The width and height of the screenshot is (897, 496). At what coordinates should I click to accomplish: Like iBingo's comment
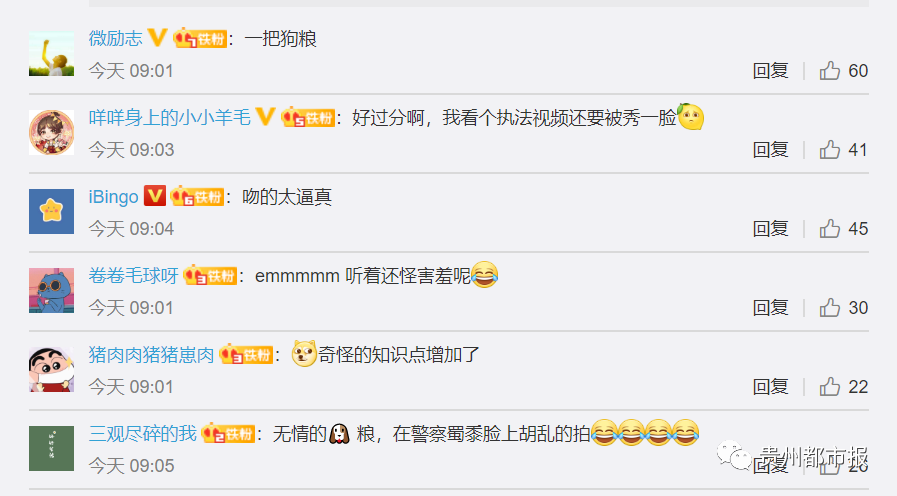[829, 229]
